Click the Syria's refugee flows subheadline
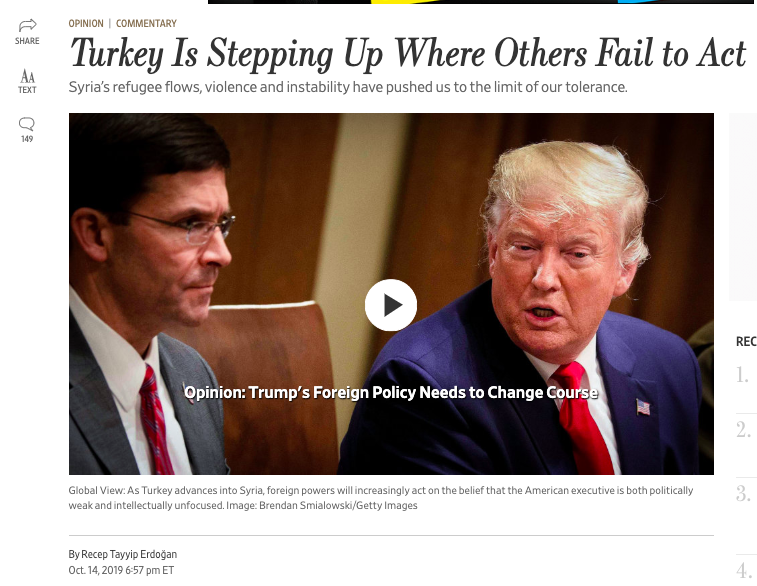The image size is (757, 586). point(348,87)
